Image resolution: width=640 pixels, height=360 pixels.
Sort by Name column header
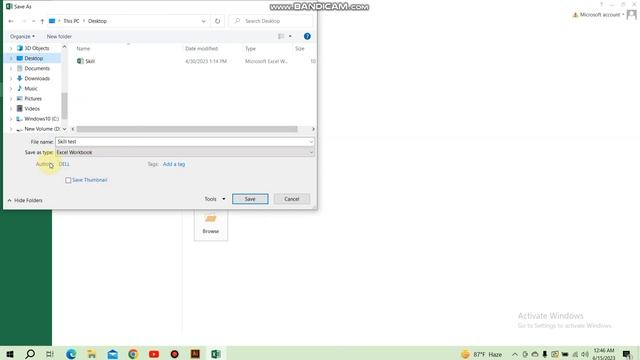coord(83,49)
